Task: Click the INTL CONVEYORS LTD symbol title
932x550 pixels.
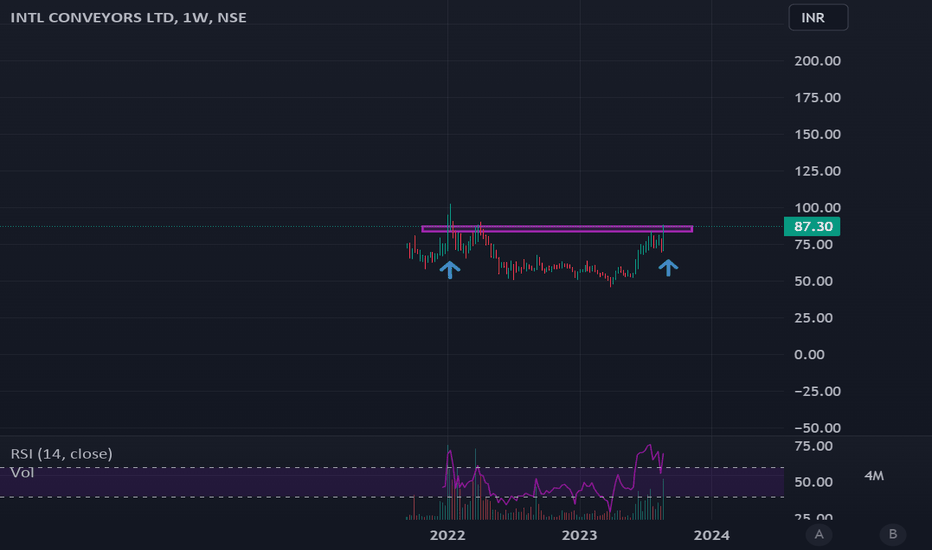Action: point(128,18)
